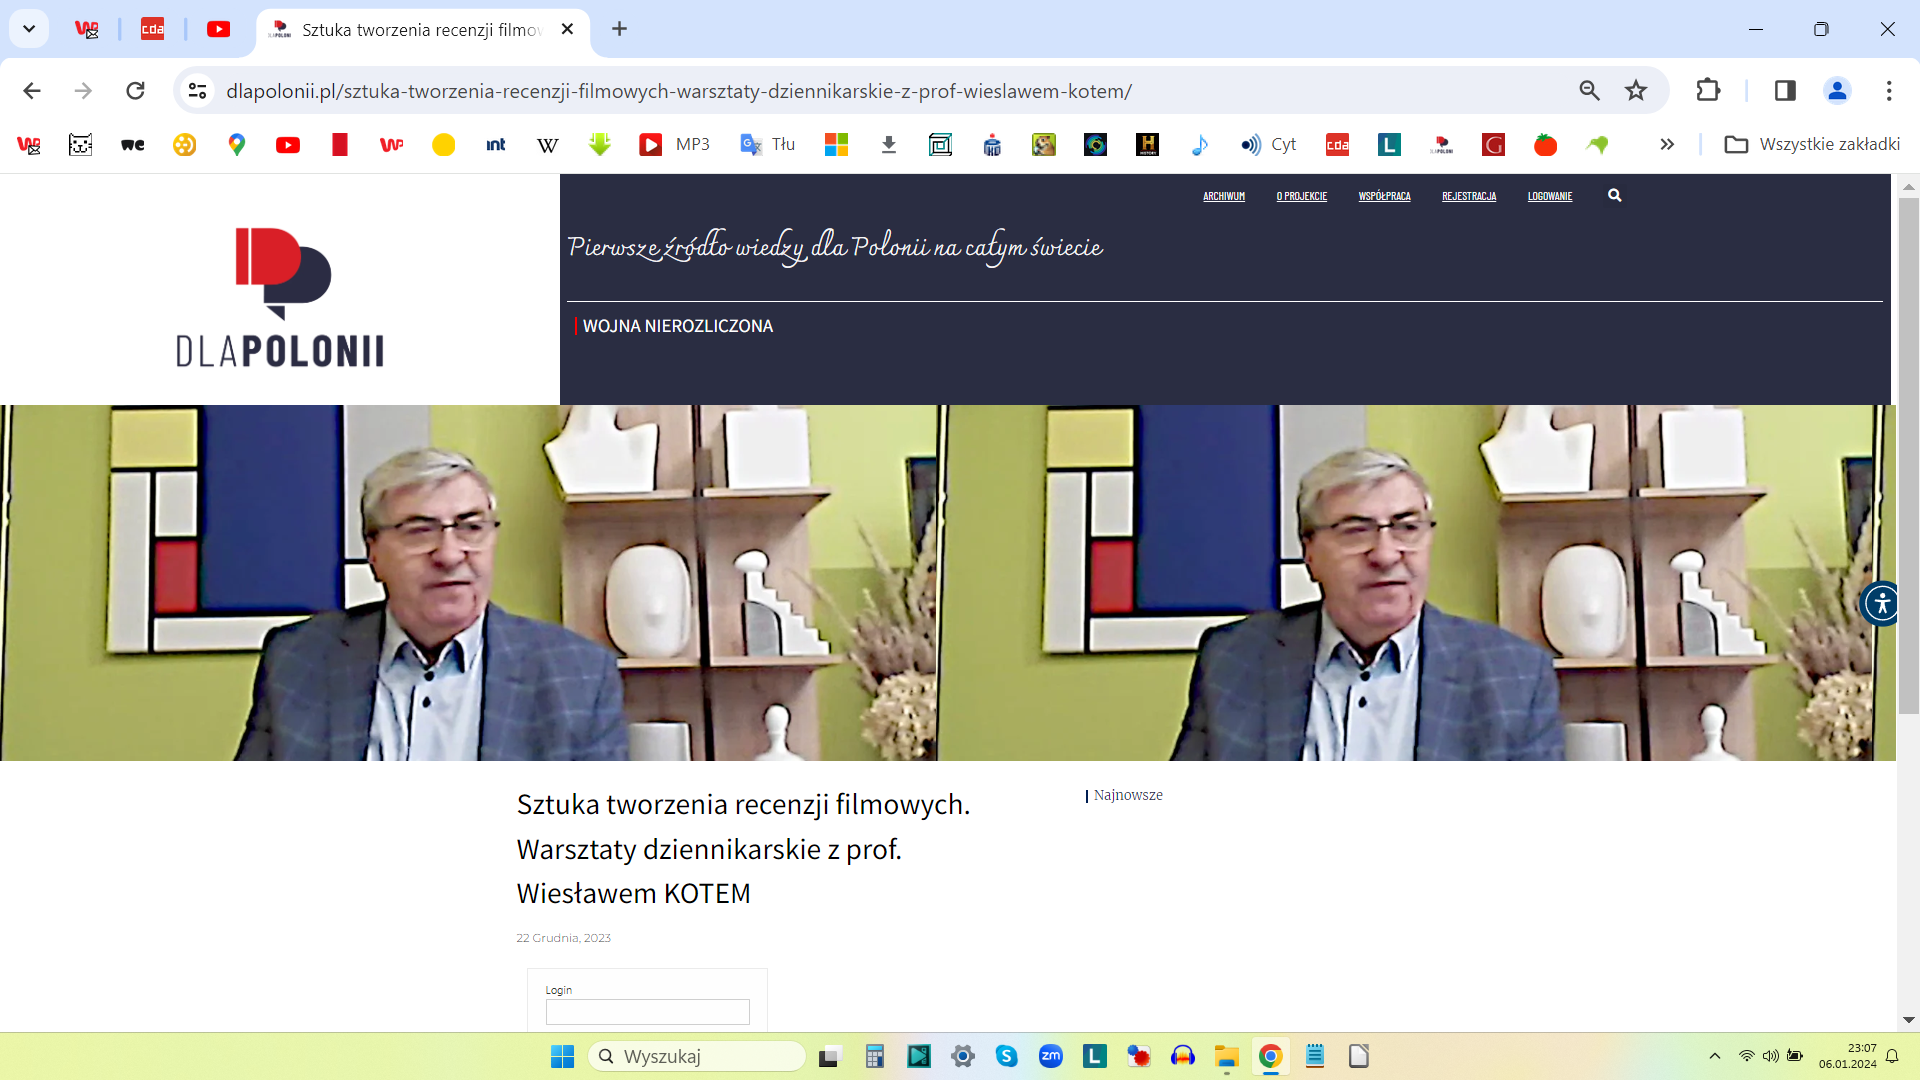Open the Windows Start menu

(562, 1056)
